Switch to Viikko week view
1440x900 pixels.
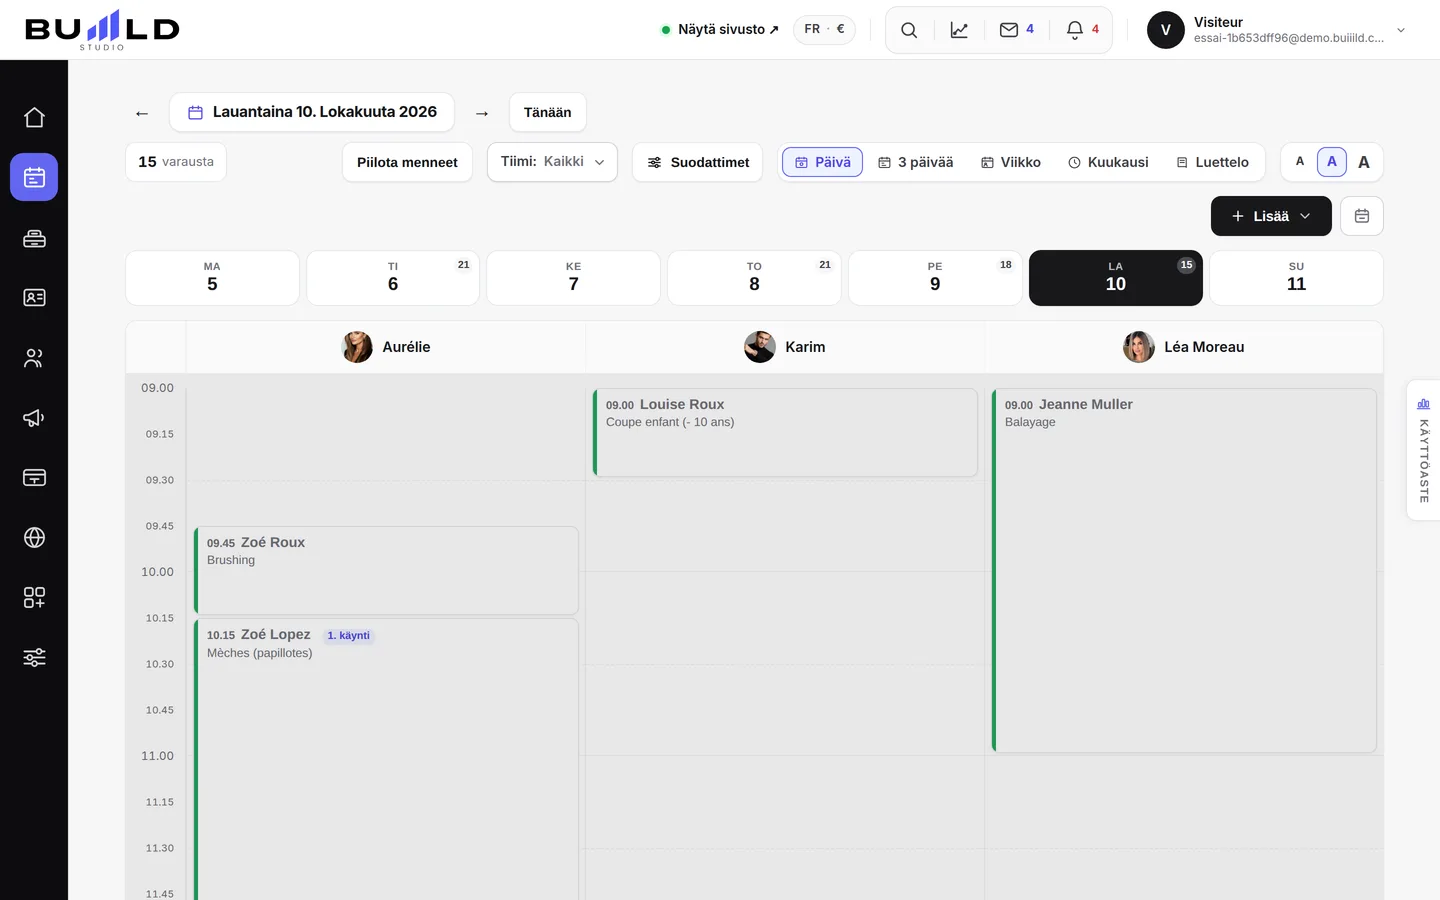(x=1010, y=162)
